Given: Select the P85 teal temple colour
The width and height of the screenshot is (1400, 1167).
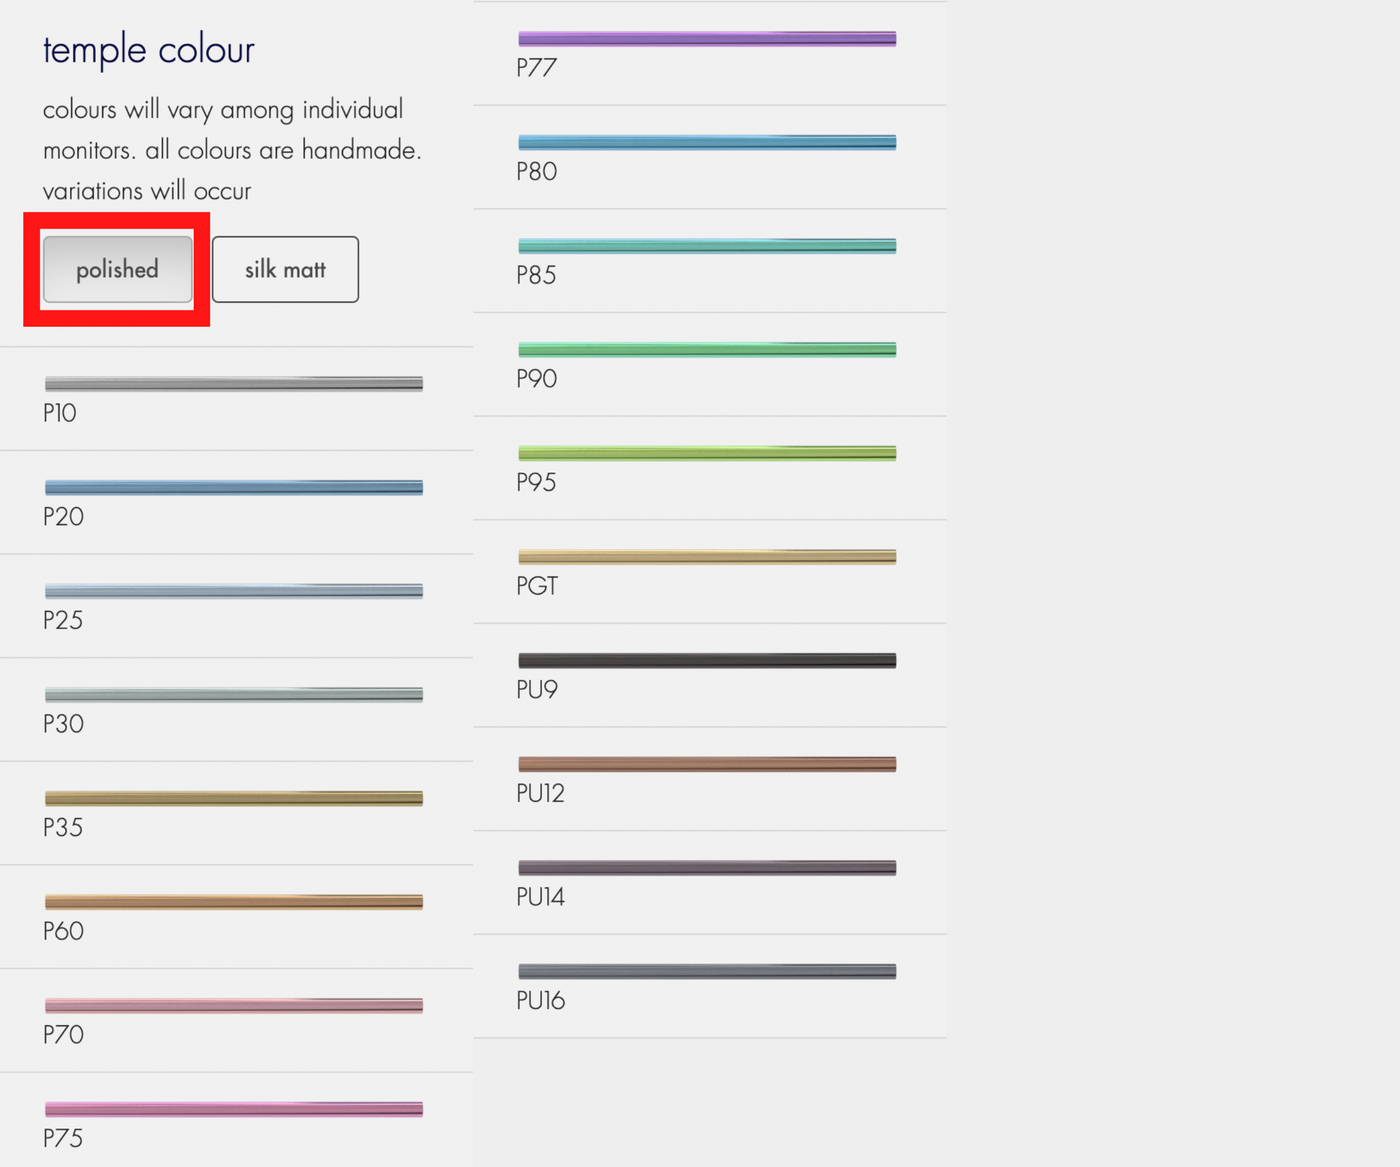Looking at the screenshot, I should [x=707, y=247].
